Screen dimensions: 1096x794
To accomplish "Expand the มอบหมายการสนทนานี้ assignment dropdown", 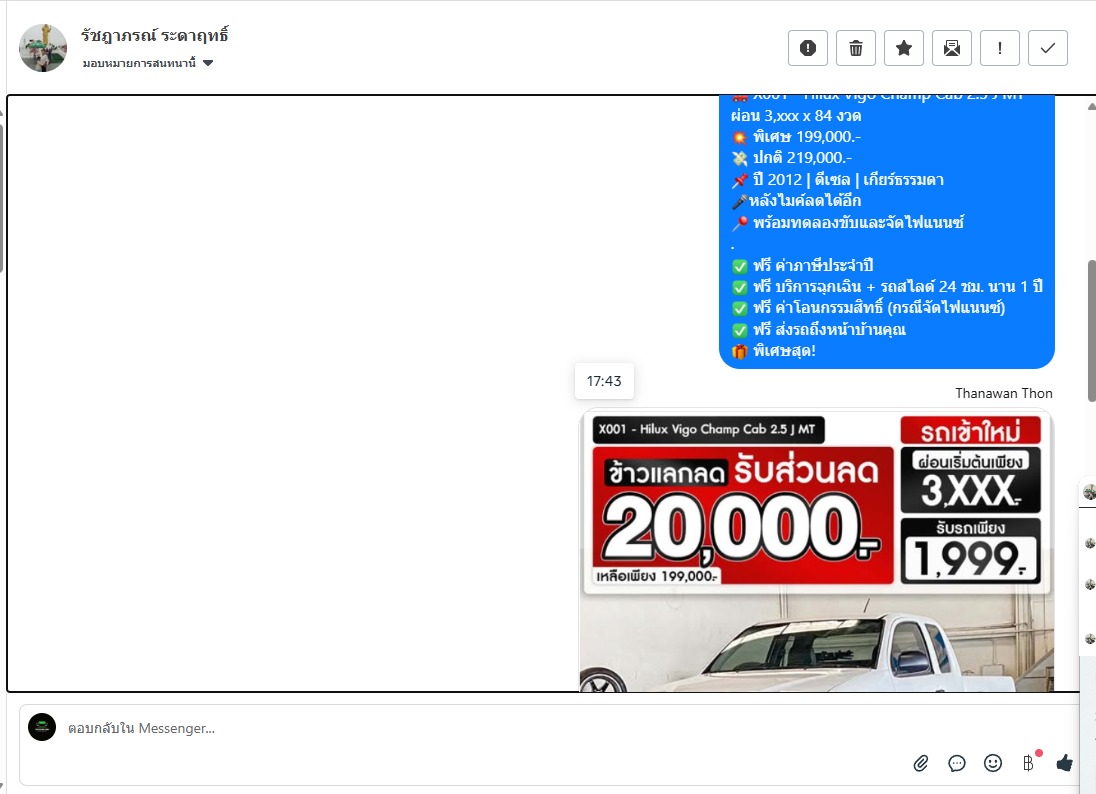I will click(147, 63).
